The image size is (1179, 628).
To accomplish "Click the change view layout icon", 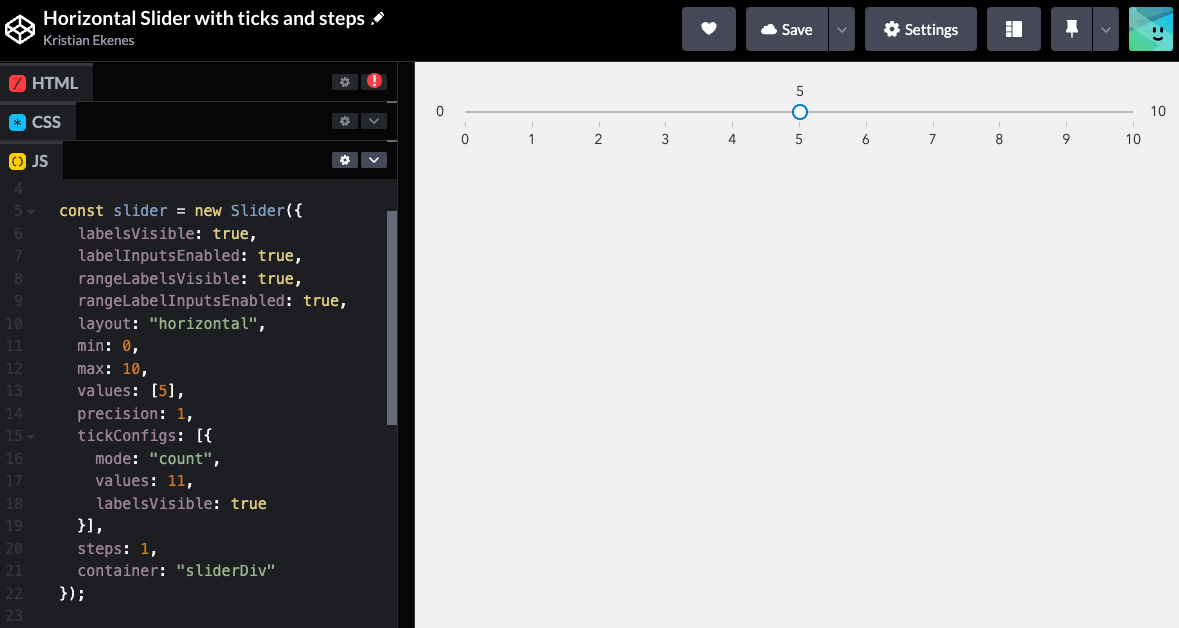I will [x=1013, y=28].
